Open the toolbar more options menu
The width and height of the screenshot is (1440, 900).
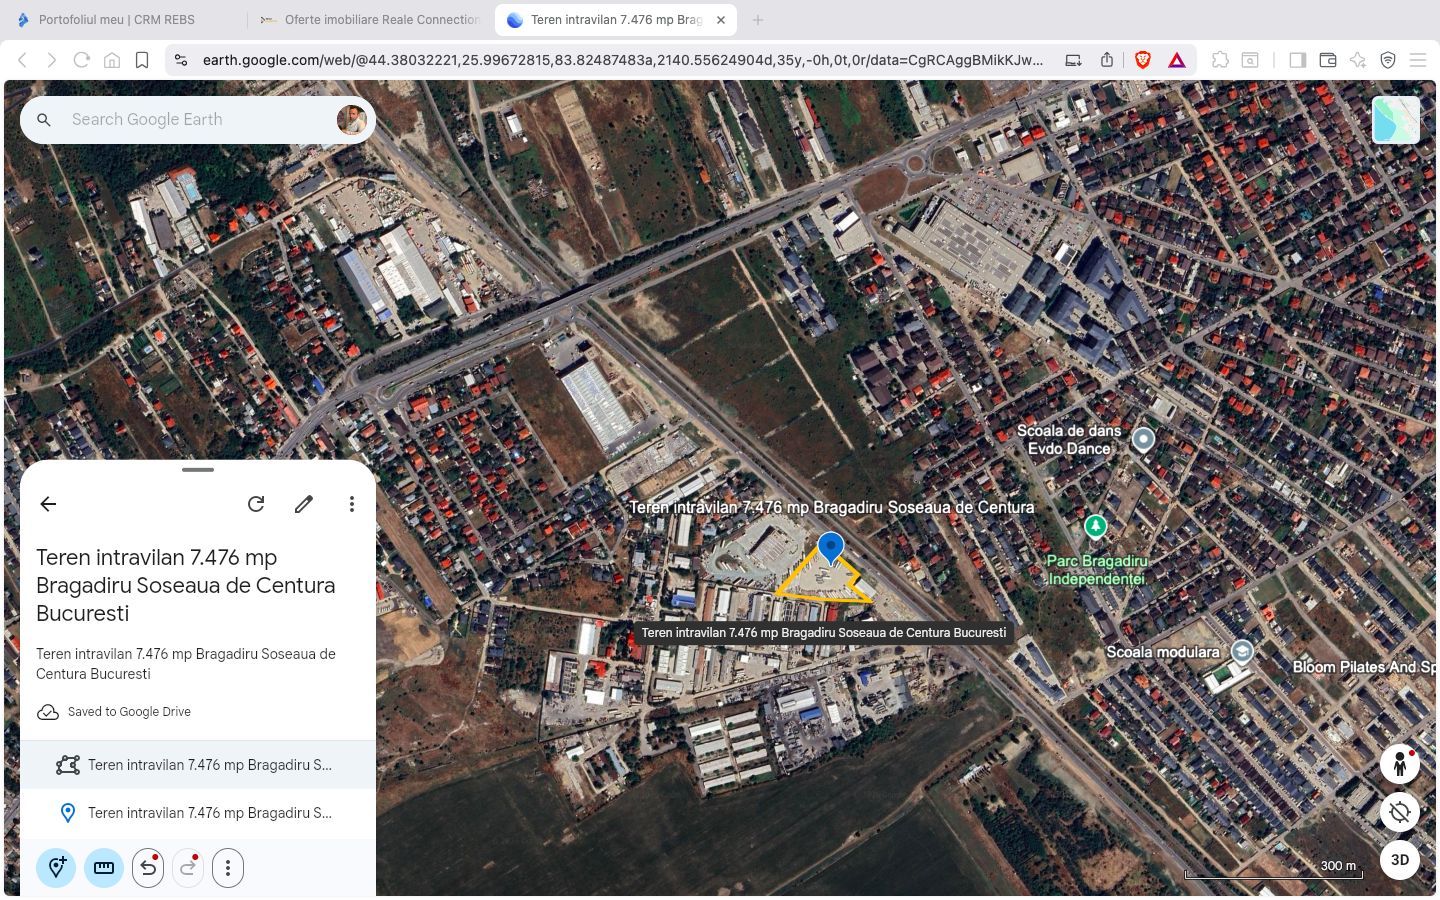[x=228, y=867]
